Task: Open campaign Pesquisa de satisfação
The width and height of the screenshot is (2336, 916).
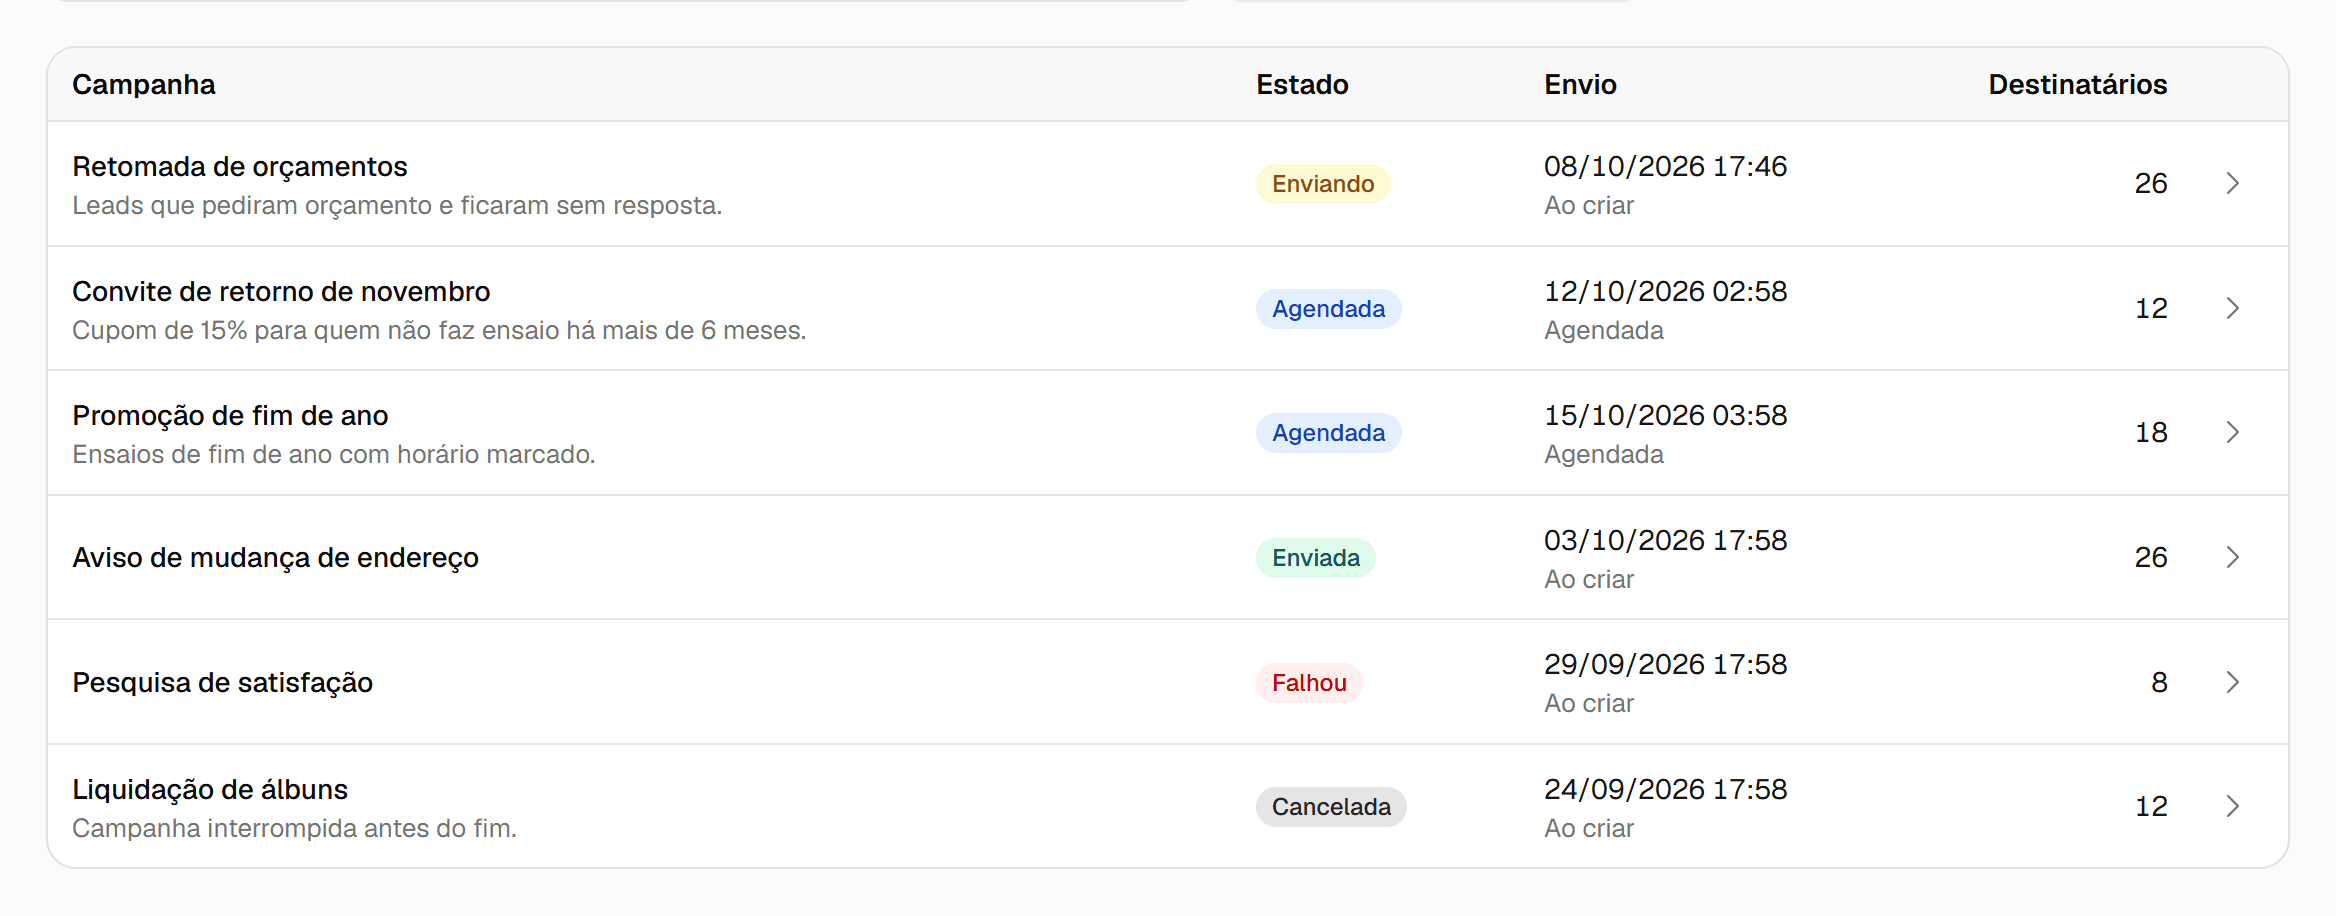Action: [222, 682]
